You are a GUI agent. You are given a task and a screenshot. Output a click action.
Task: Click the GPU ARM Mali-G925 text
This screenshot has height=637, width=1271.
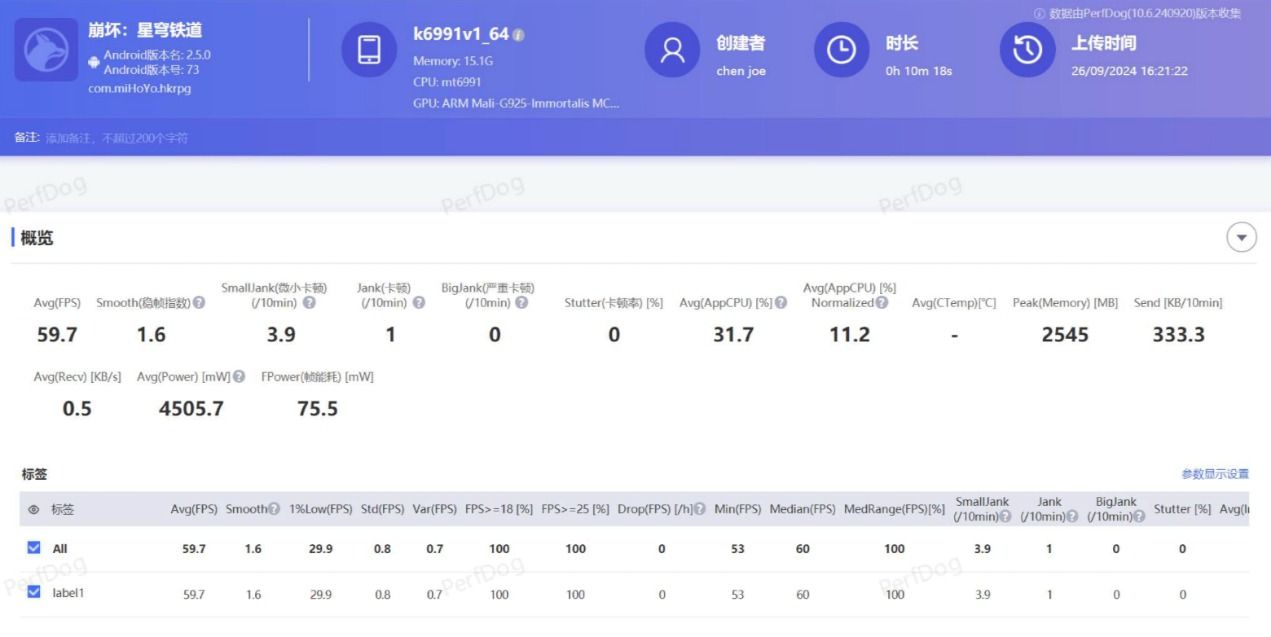point(516,103)
